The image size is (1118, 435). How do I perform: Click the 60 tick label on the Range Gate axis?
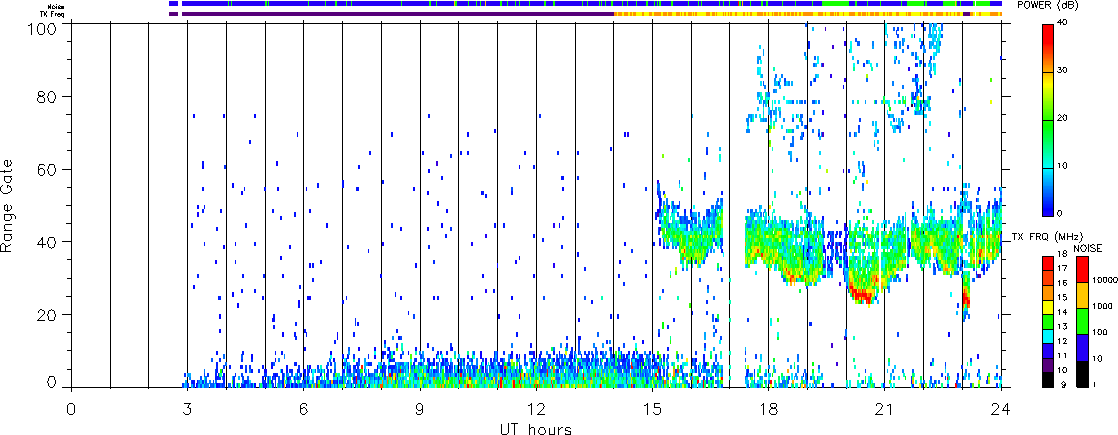[50, 170]
